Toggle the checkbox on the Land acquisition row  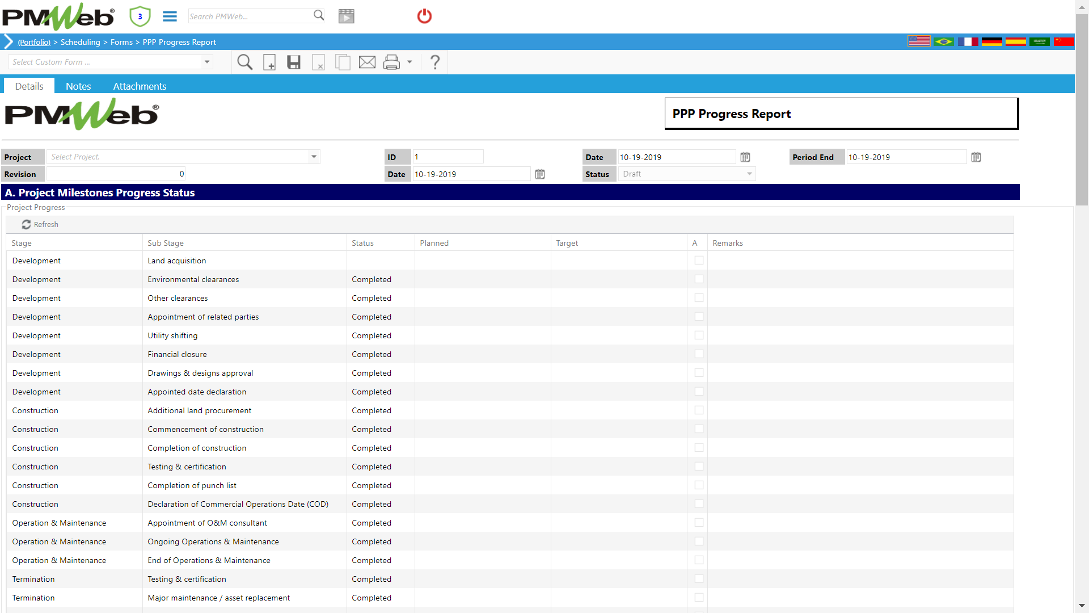[x=698, y=260]
